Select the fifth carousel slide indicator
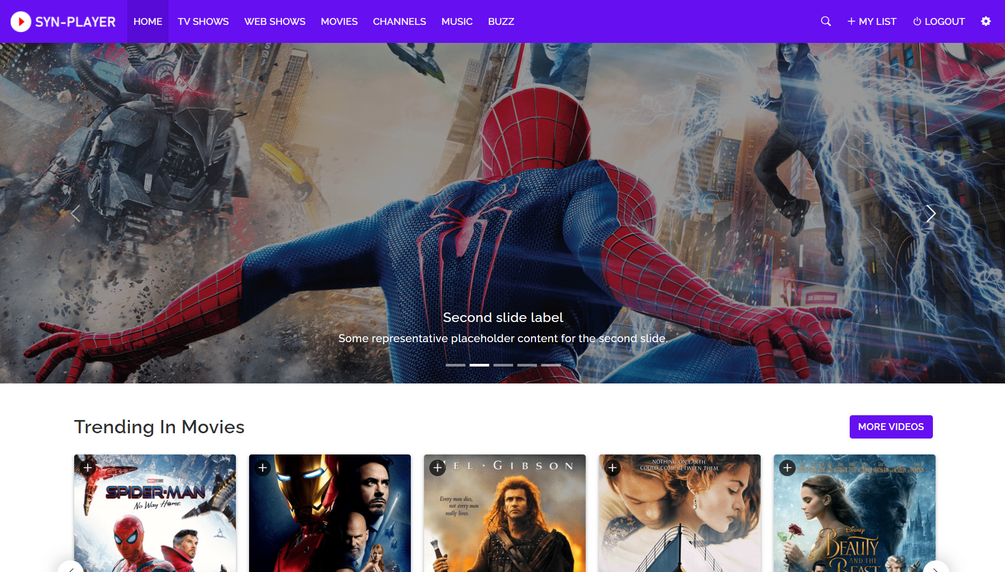This screenshot has height=572, width=1005. 551,365
